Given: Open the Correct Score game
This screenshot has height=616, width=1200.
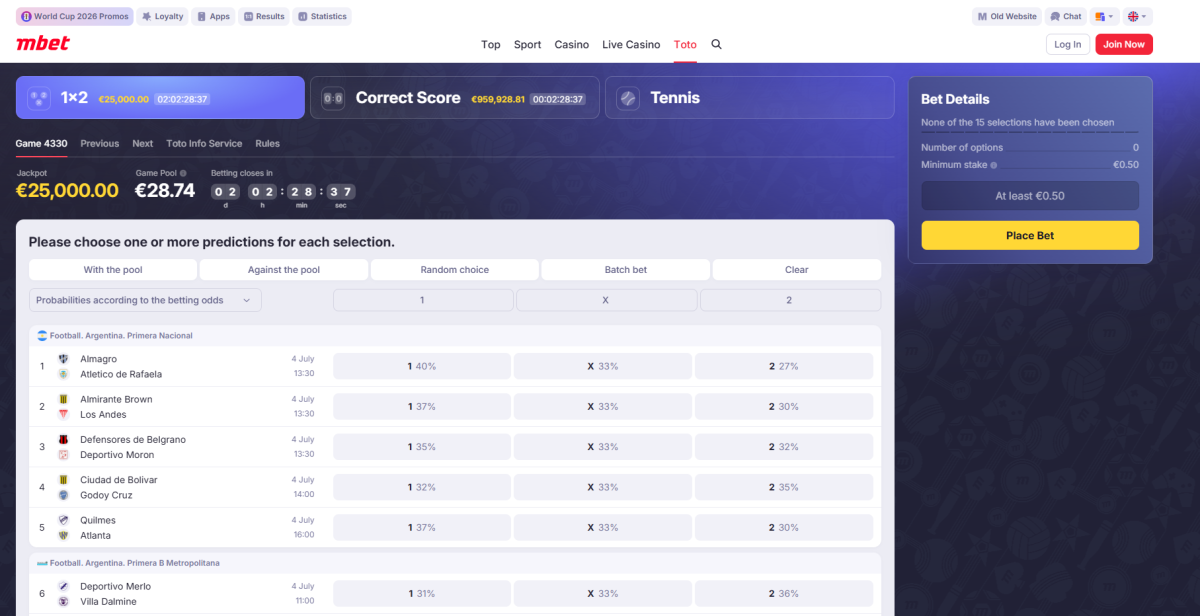Looking at the screenshot, I should tap(455, 98).
